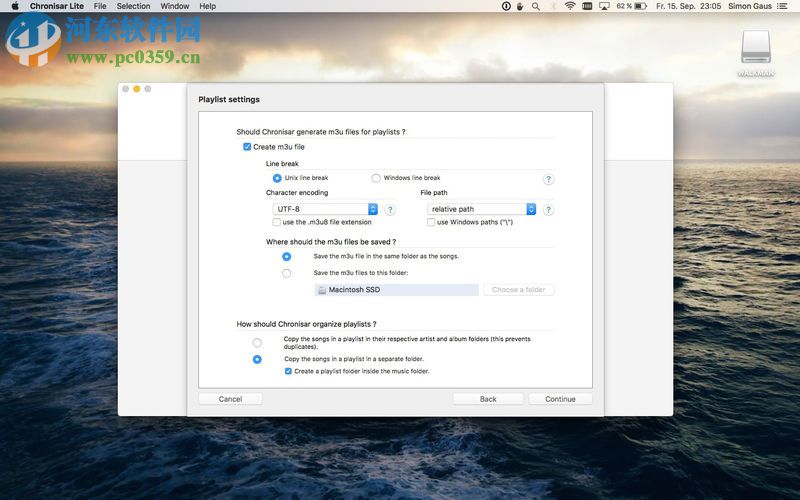Open the UTF-8 character encoding dropdown

(x=325, y=209)
